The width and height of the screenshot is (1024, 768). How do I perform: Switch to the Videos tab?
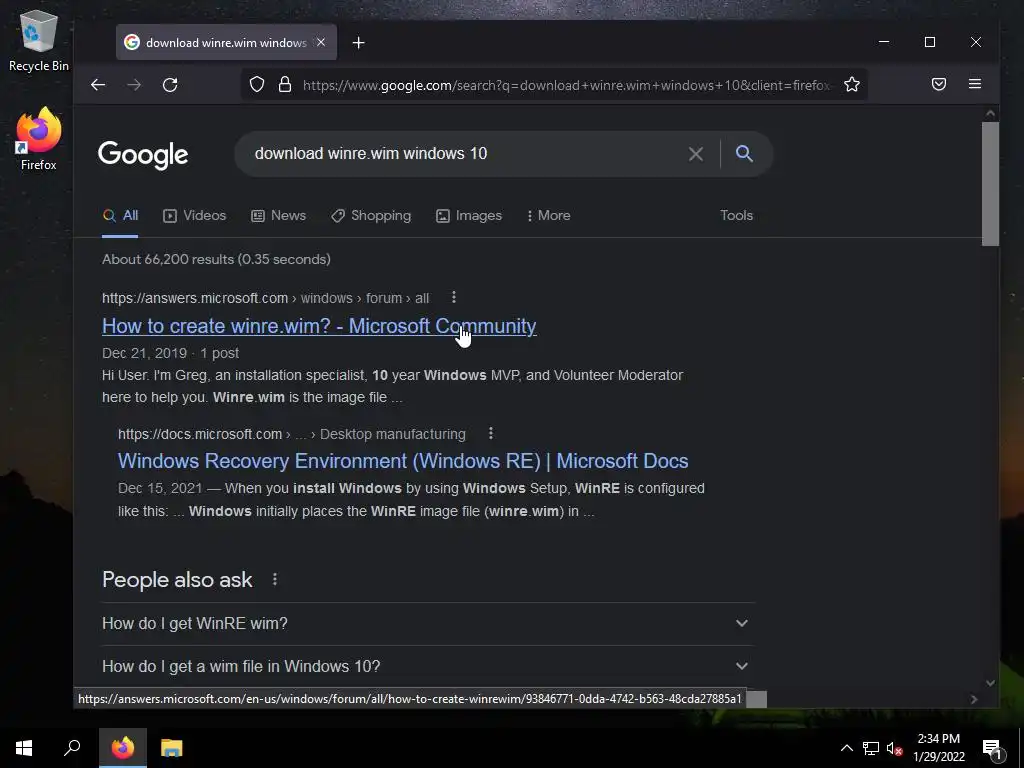[x=195, y=216]
